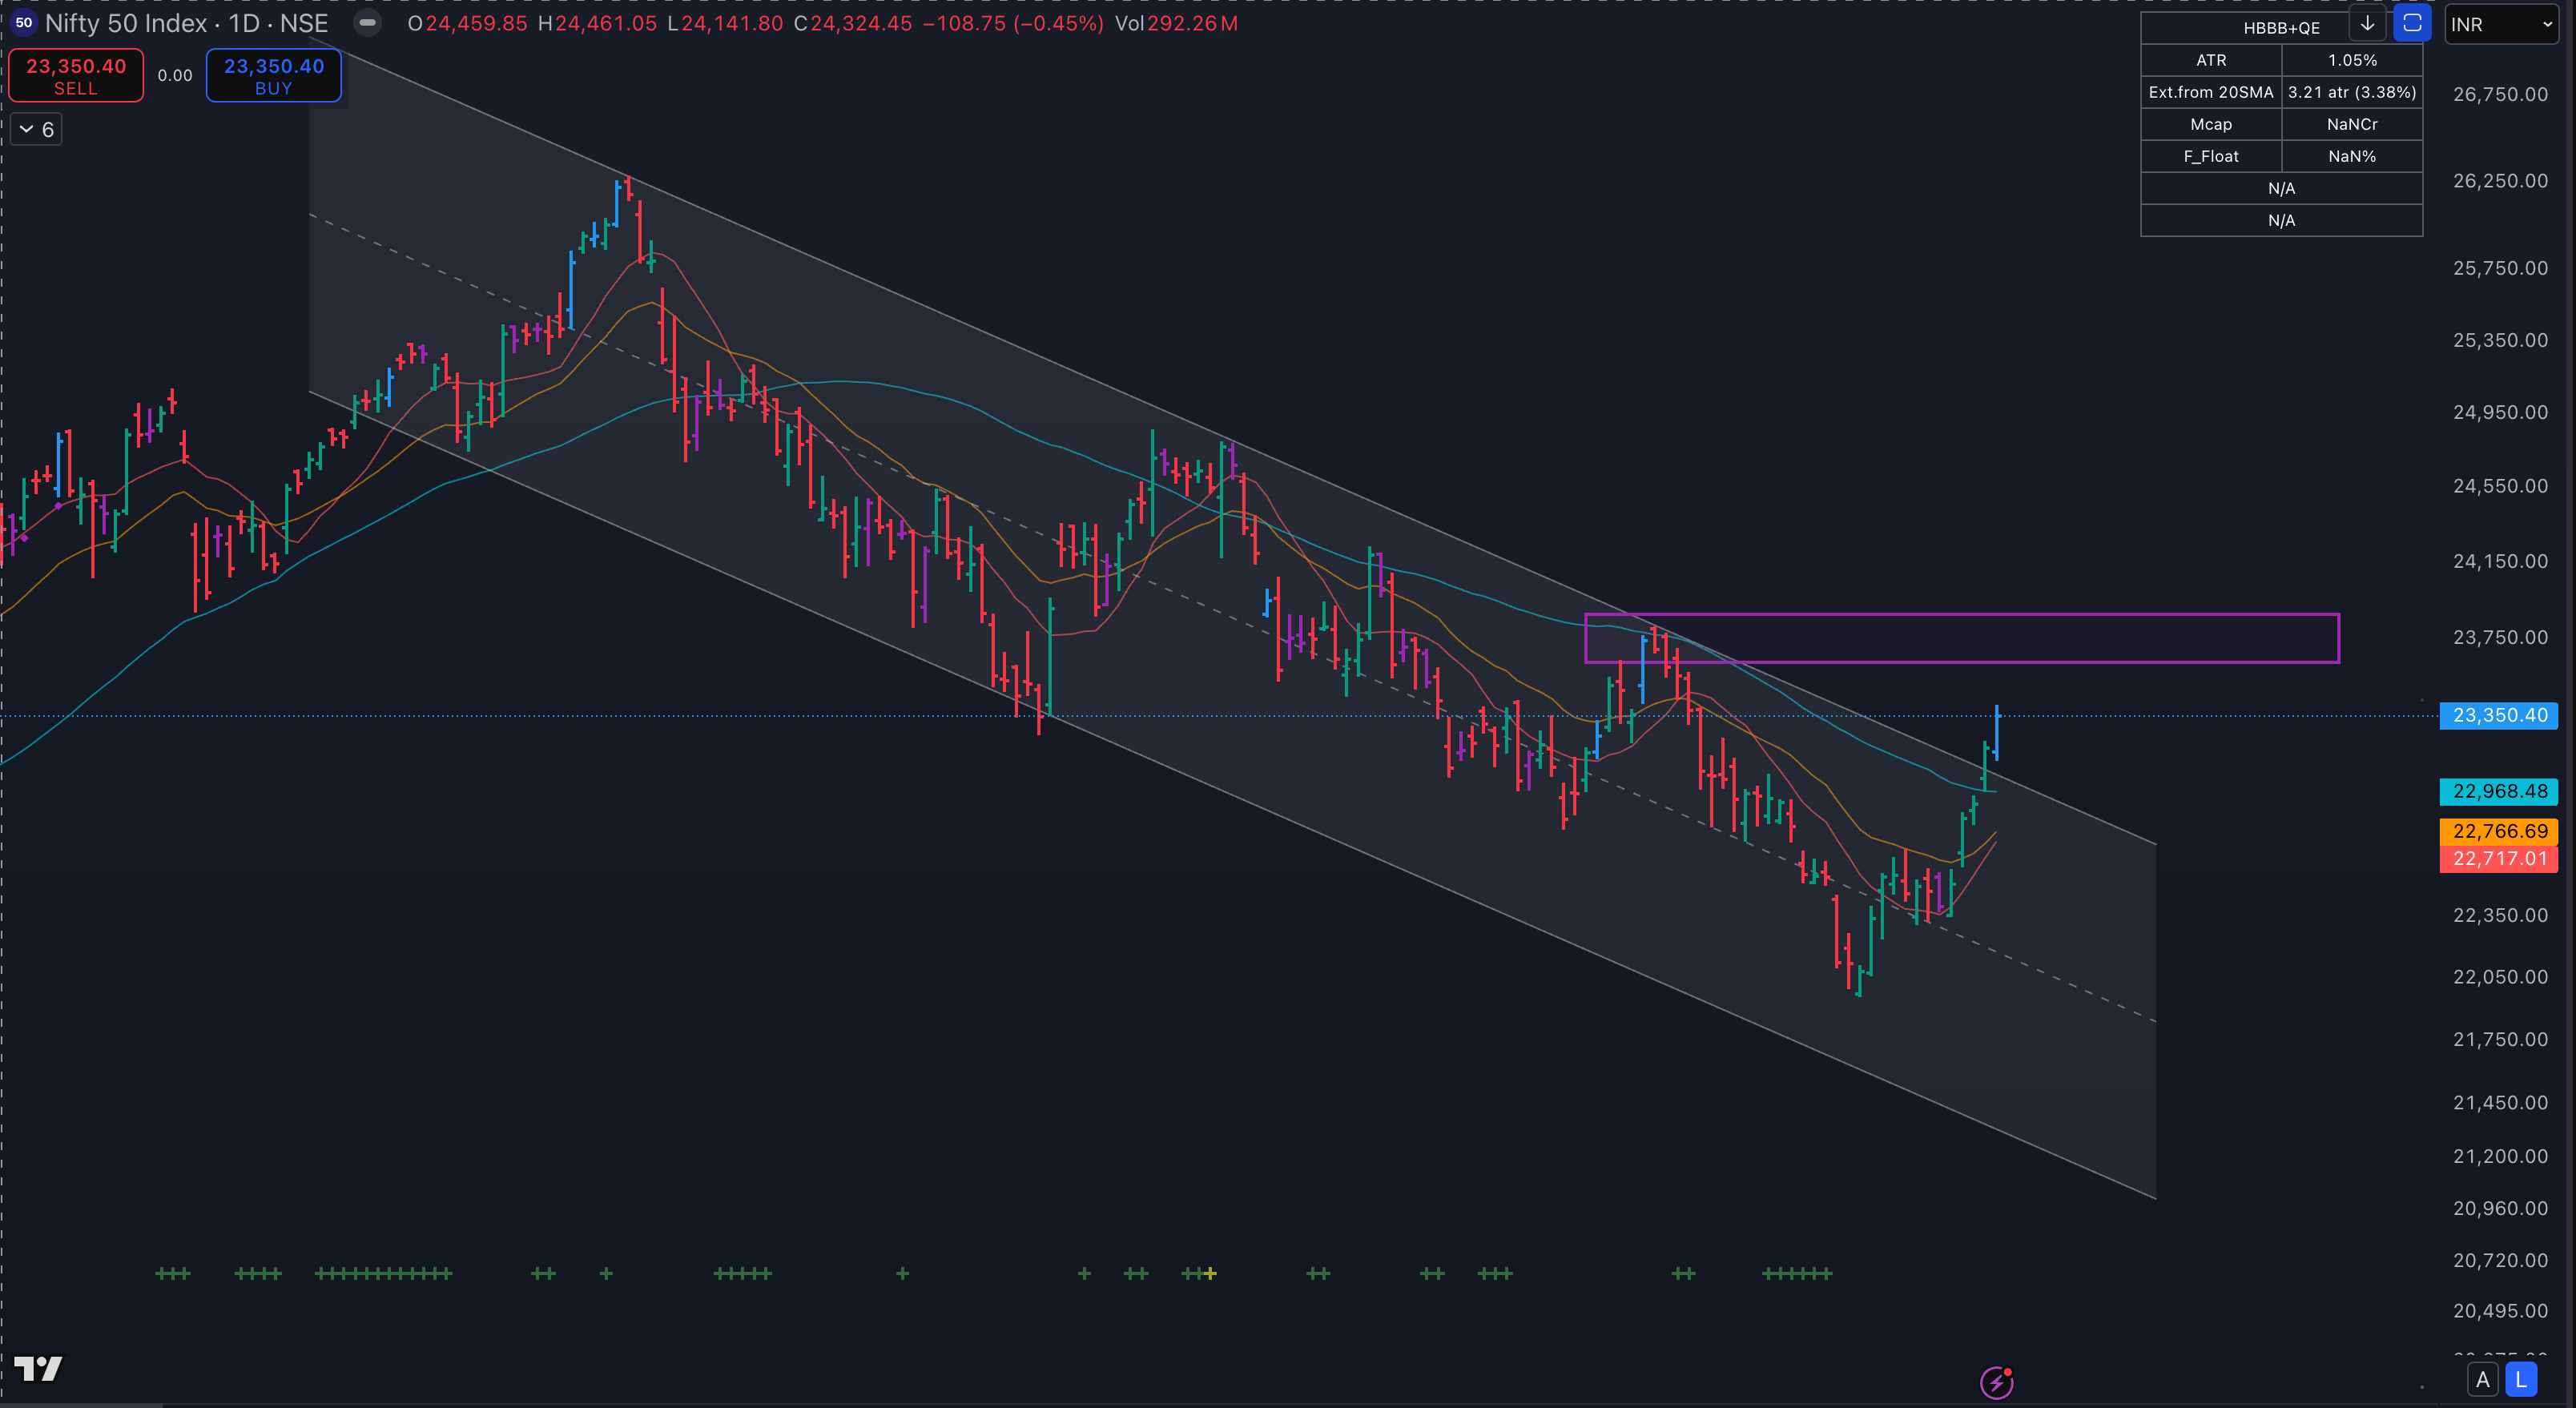
Task: Click the blue current price label 23,350.40
Action: click(2499, 715)
